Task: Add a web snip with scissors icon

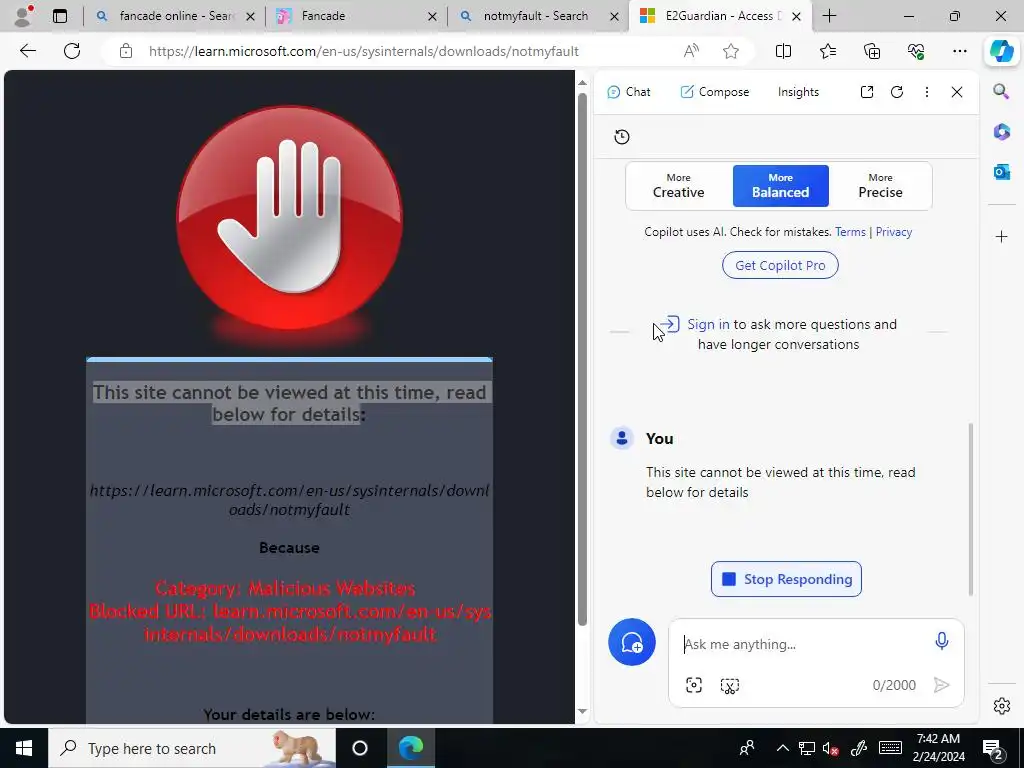Action: tap(729, 685)
